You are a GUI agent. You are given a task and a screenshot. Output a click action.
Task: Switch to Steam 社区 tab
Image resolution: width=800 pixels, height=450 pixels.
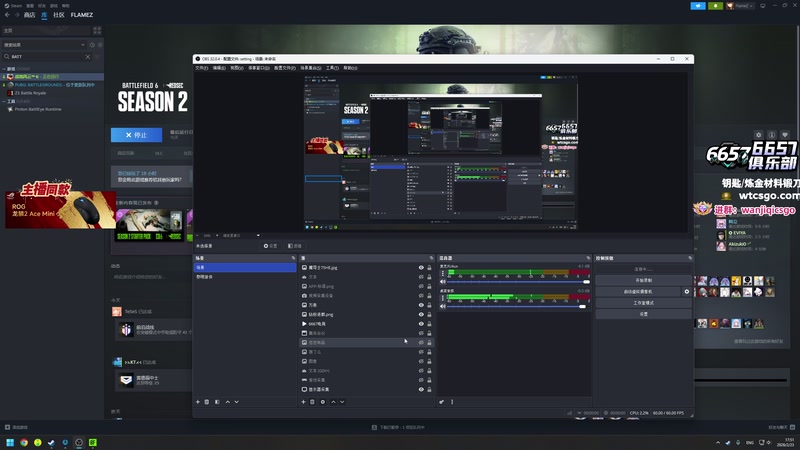59,15
